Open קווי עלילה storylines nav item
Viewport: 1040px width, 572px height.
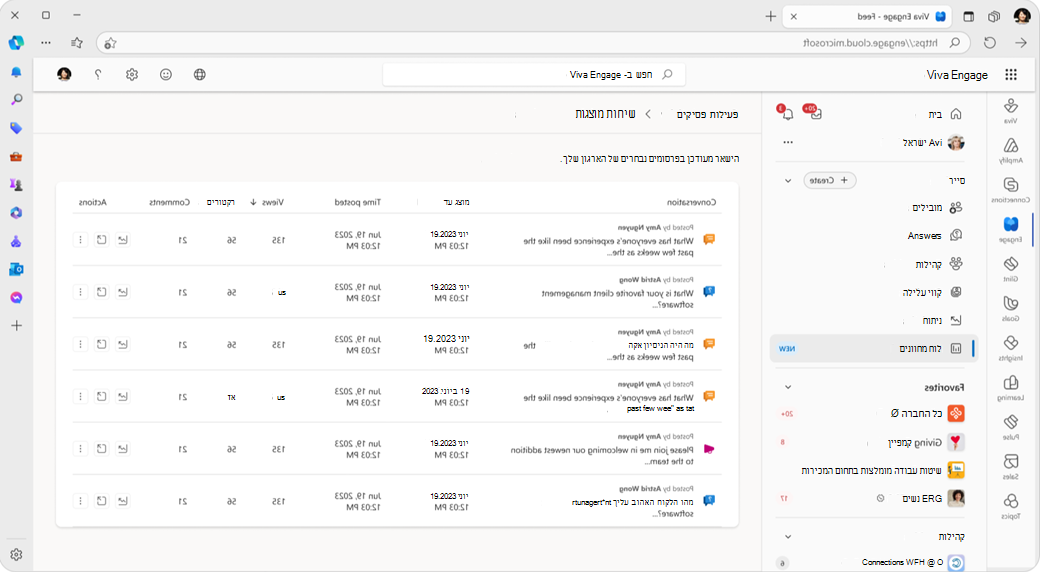(932, 292)
